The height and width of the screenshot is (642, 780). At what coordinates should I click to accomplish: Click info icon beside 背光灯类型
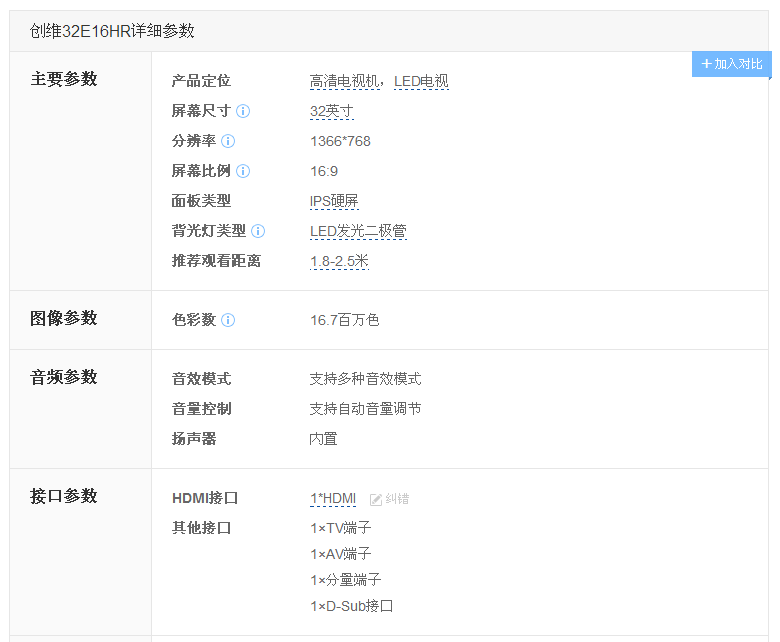click(x=258, y=231)
